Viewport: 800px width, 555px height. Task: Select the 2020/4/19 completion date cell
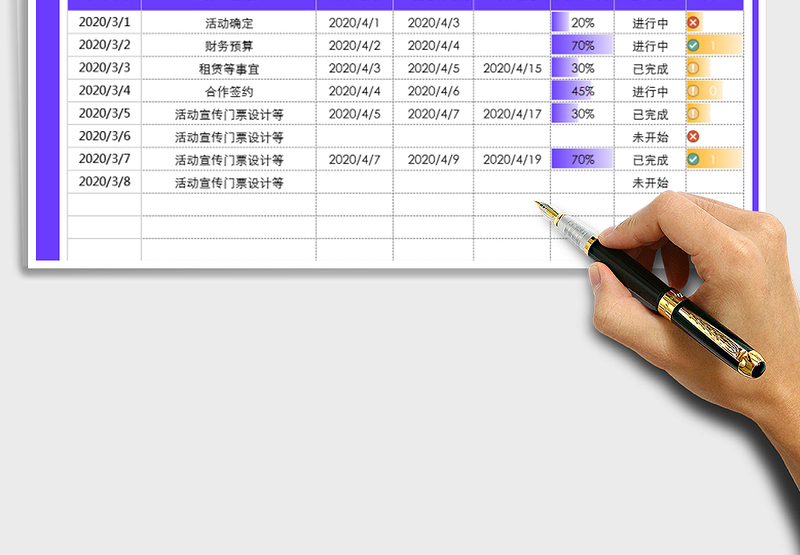coord(512,159)
